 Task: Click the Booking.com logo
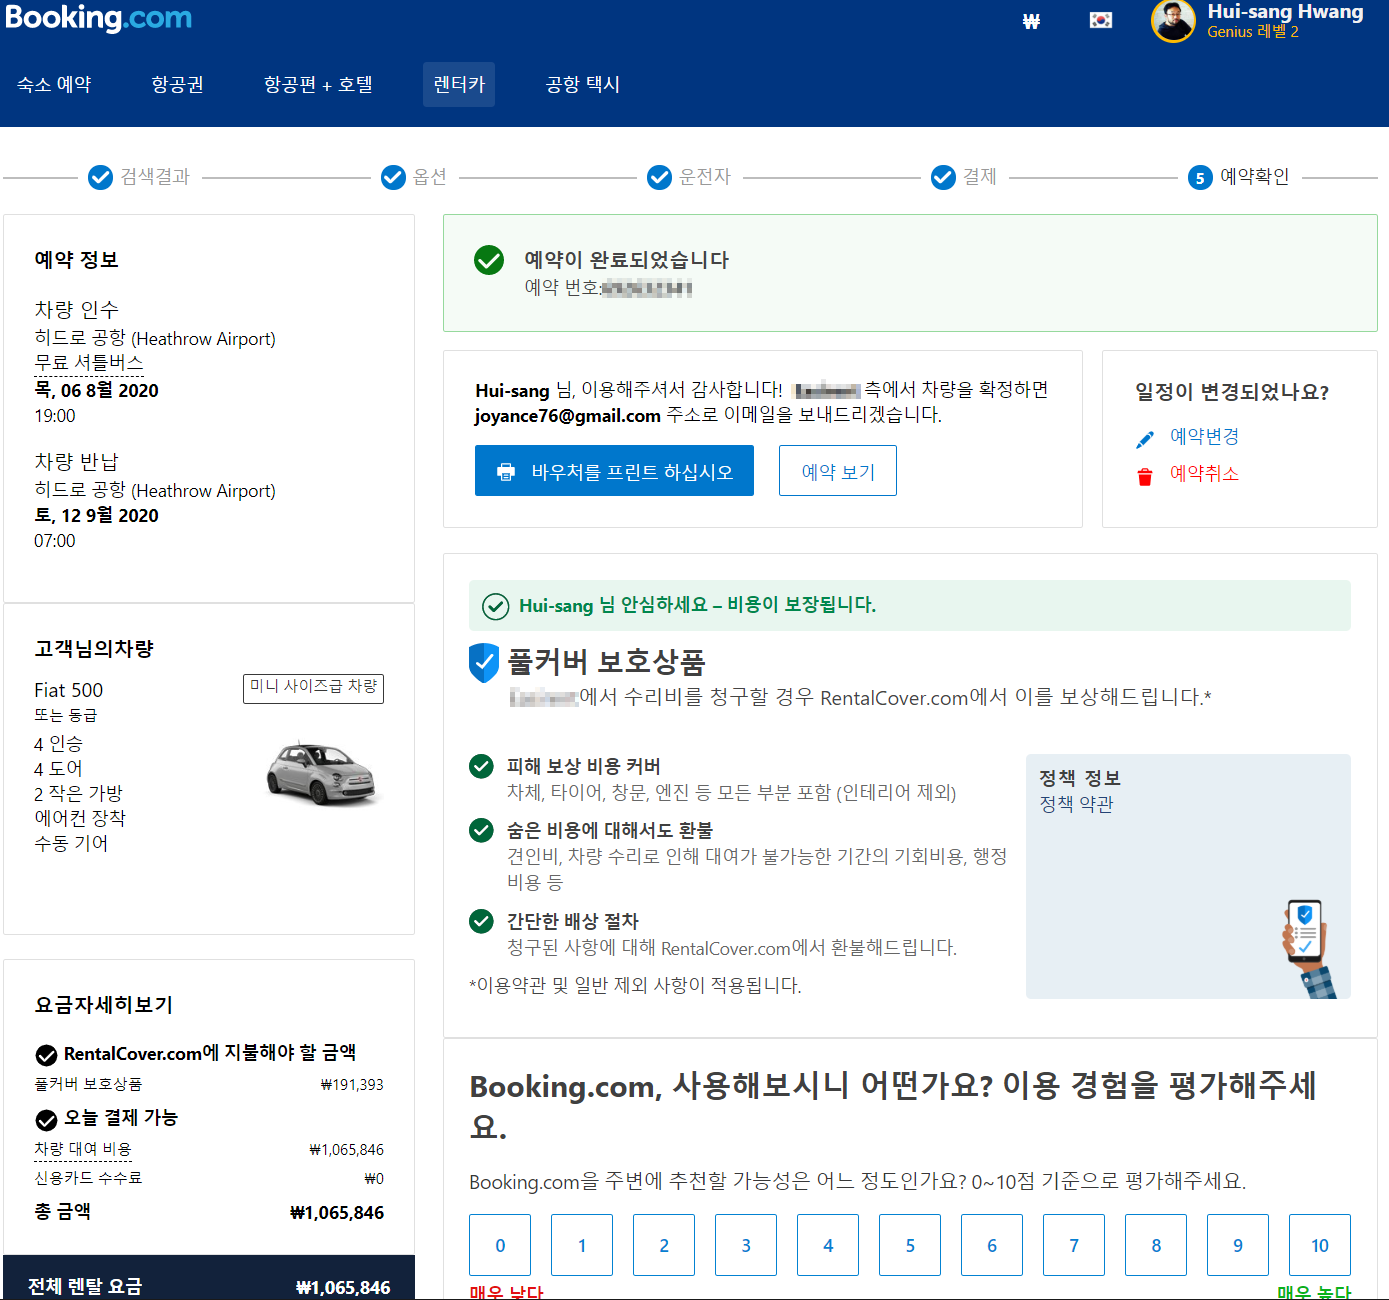coord(98,19)
